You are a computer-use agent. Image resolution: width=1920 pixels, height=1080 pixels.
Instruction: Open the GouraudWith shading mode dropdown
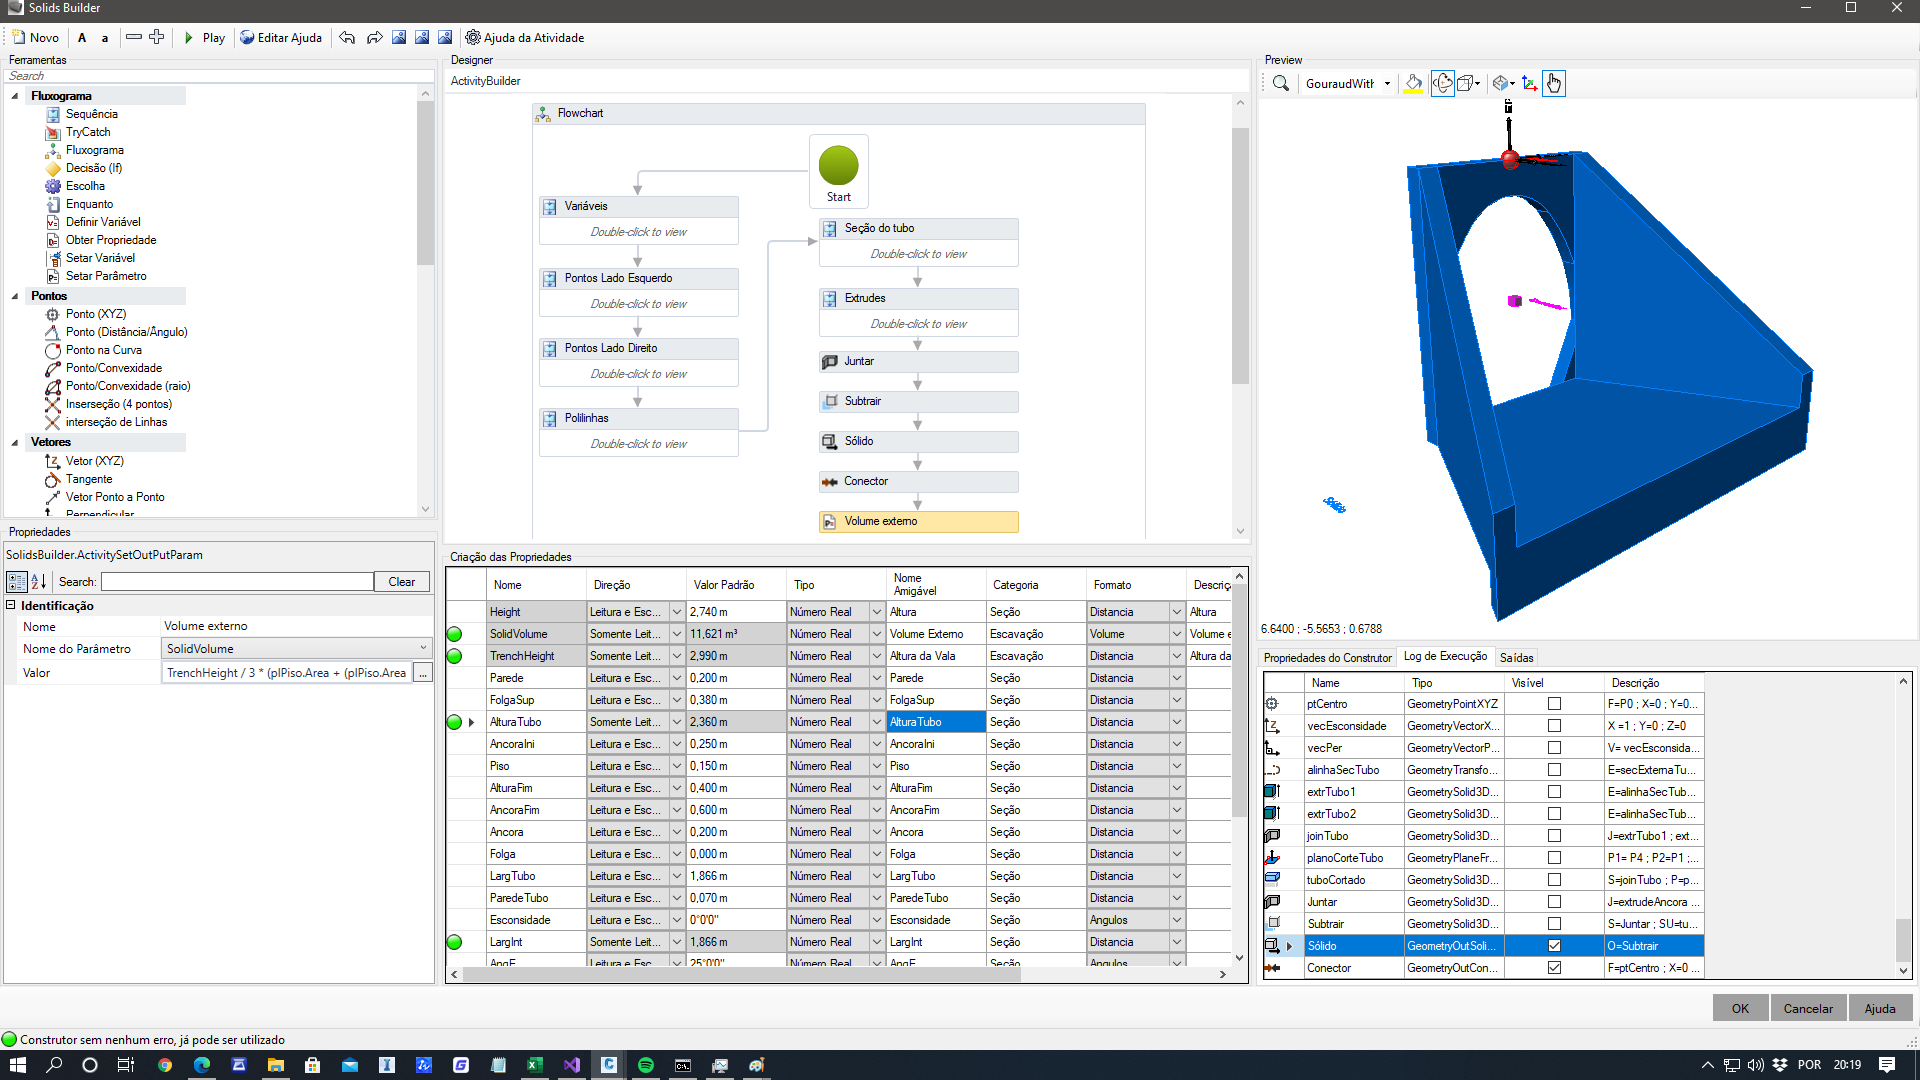tap(1387, 84)
